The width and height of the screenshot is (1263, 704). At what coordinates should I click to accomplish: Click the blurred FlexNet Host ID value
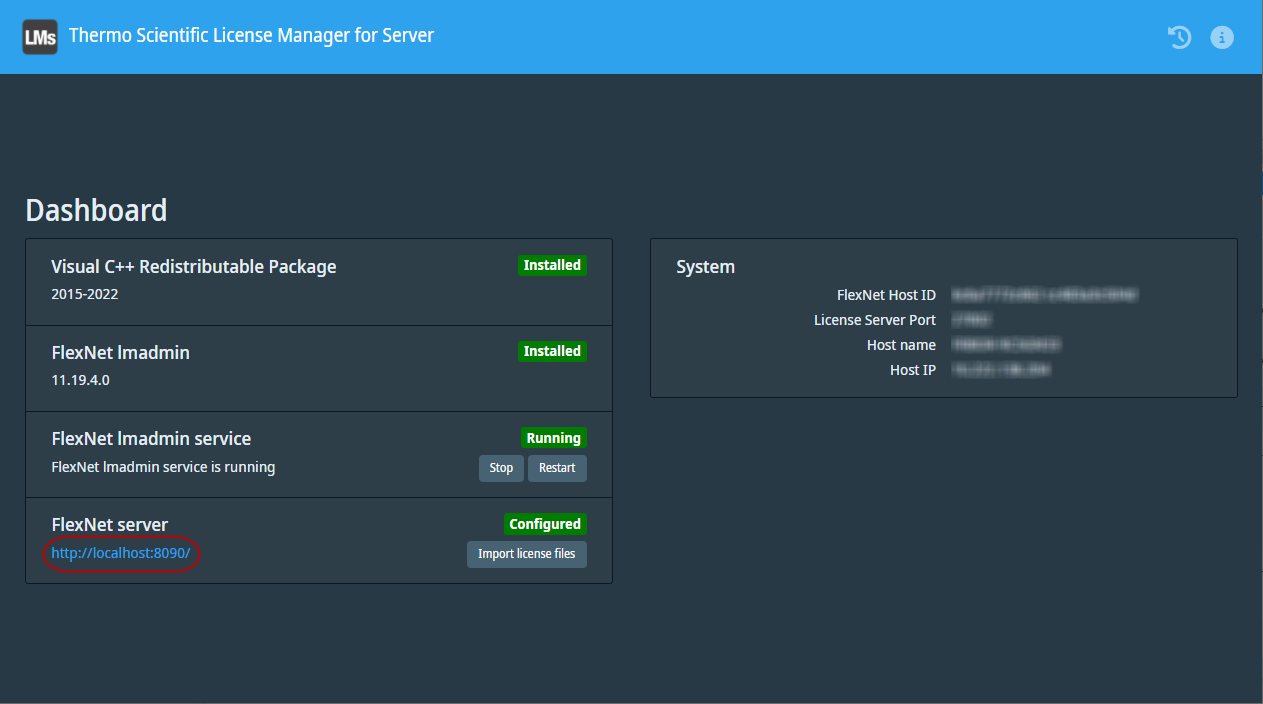coord(1045,295)
